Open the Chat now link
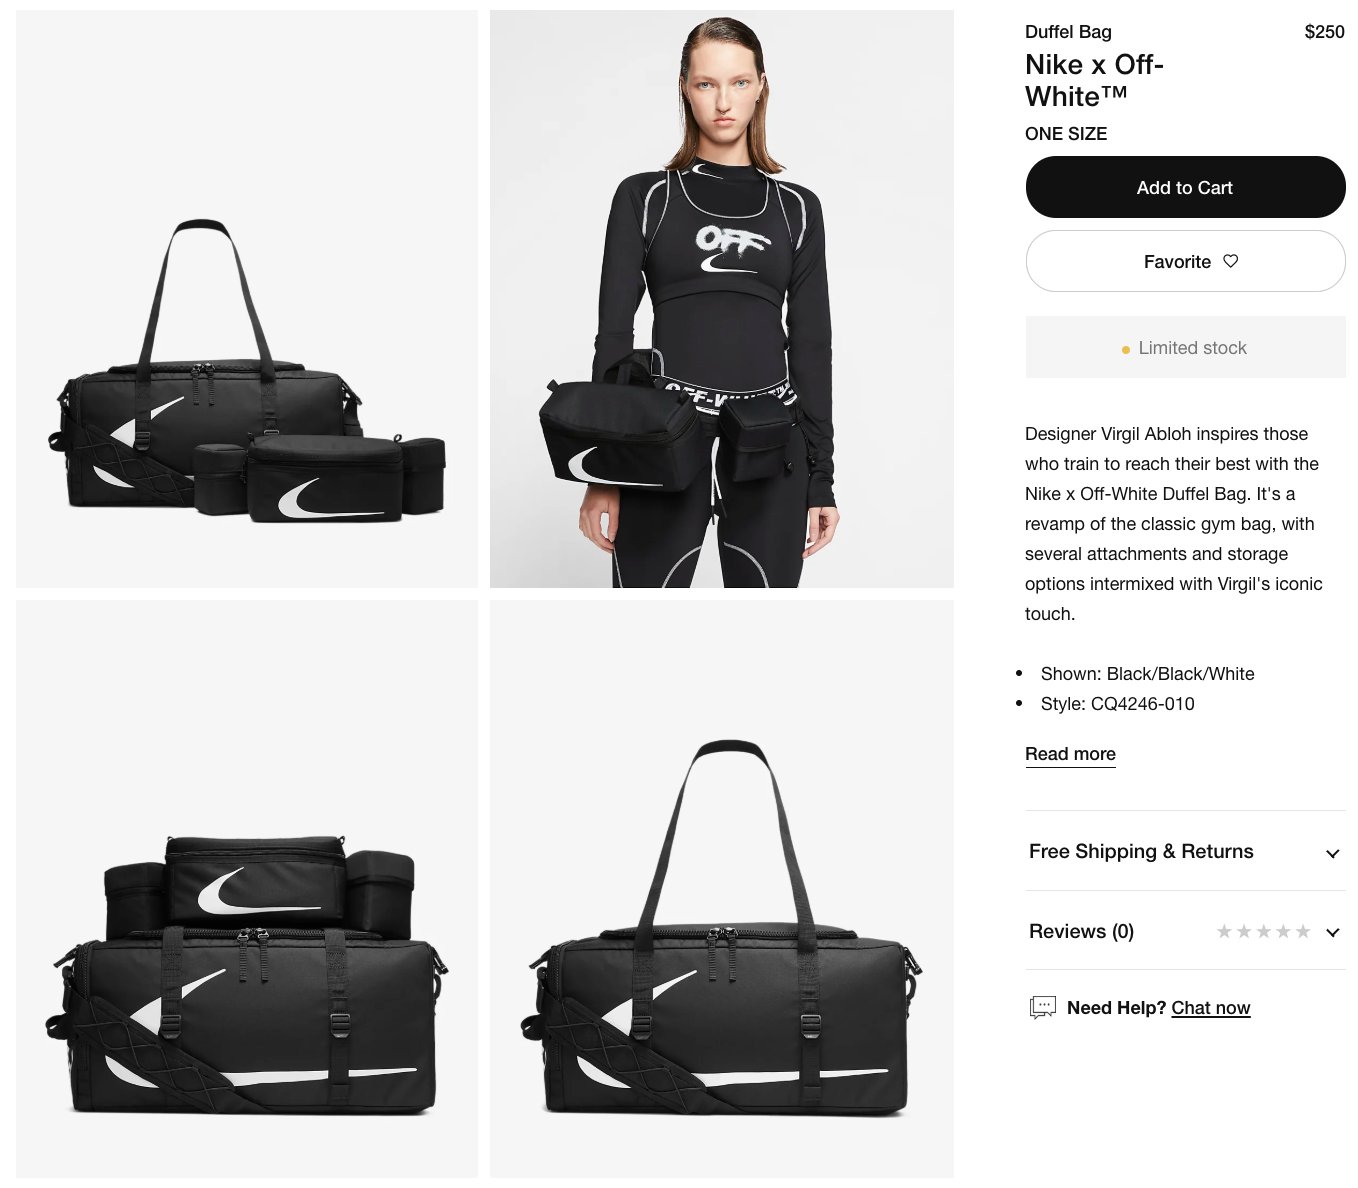The width and height of the screenshot is (1358, 1188). [x=1210, y=1007]
